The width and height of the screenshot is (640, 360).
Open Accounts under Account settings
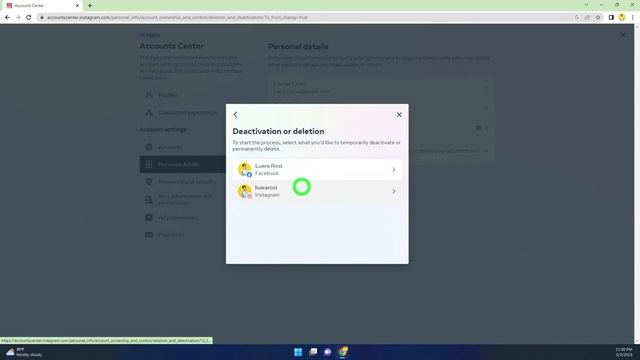[183, 147]
